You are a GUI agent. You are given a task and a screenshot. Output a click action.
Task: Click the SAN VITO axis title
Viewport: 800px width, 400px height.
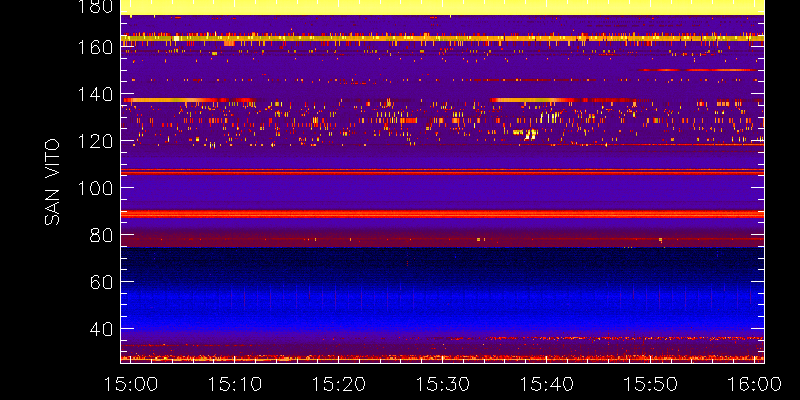tap(52, 182)
